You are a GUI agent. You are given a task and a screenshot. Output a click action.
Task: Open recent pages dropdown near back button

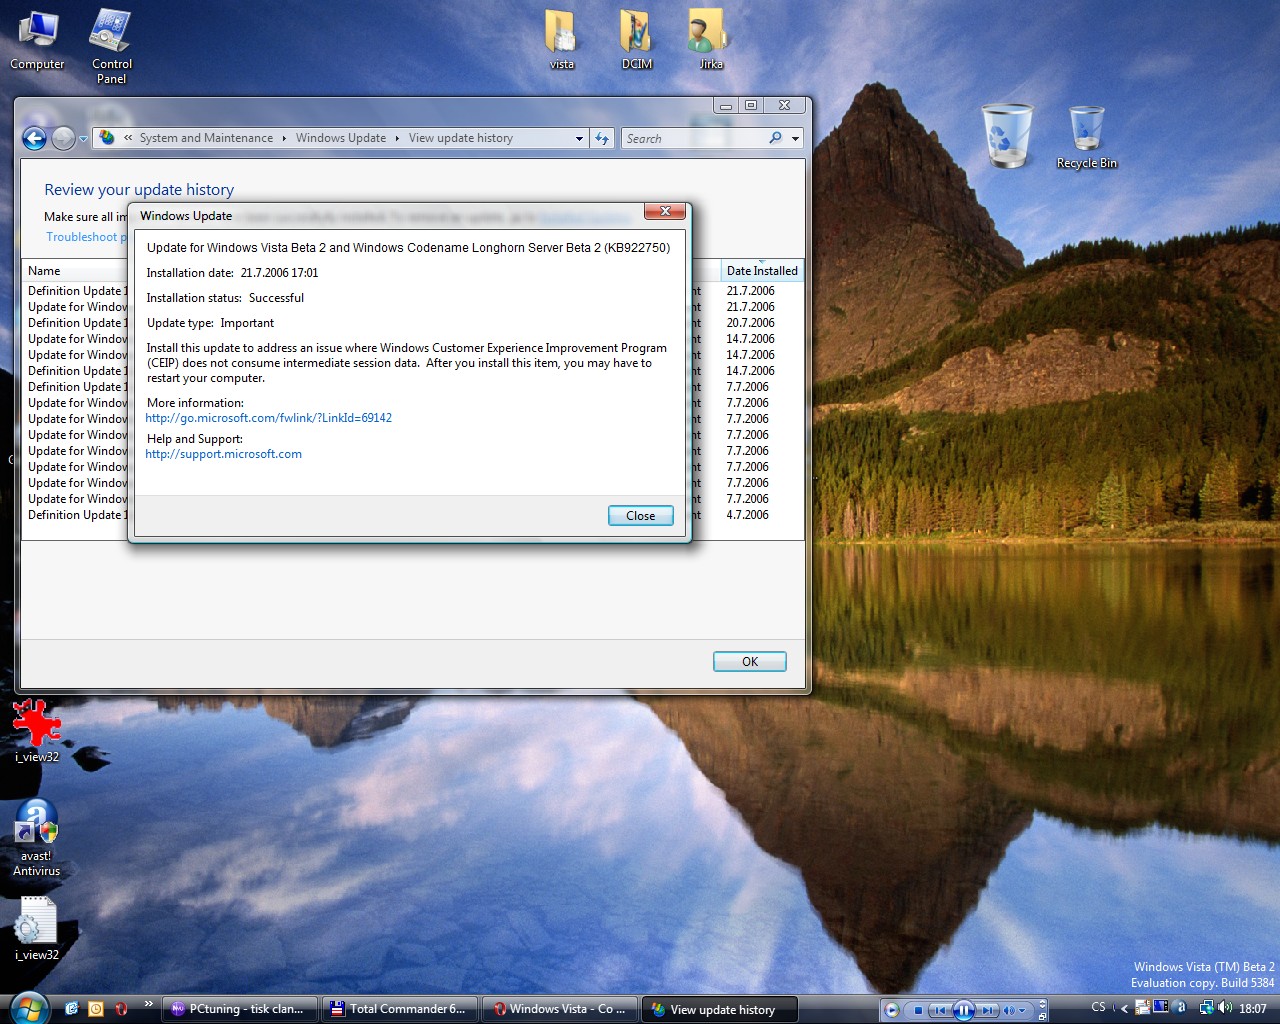click(x=83, y=139)
